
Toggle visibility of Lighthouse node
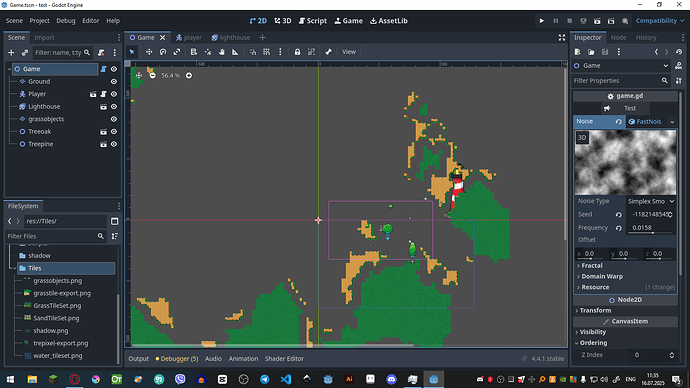point(114,106)
